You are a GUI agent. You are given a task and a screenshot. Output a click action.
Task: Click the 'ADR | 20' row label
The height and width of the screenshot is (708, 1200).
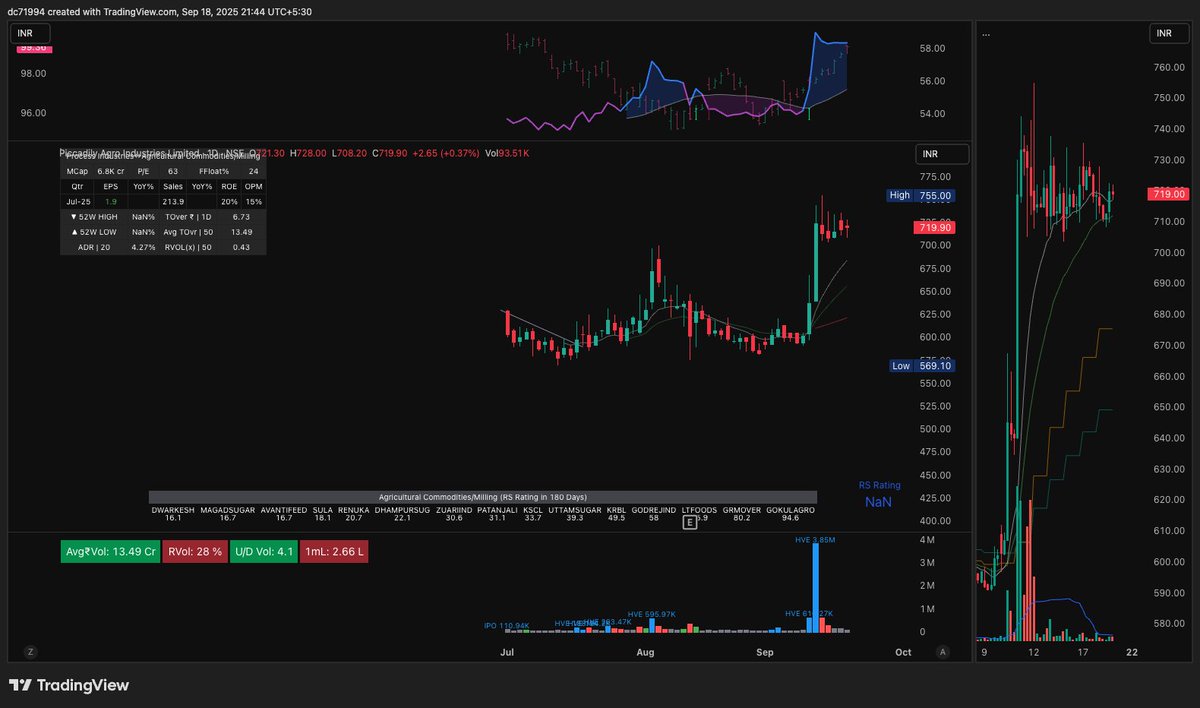[94, 247]
